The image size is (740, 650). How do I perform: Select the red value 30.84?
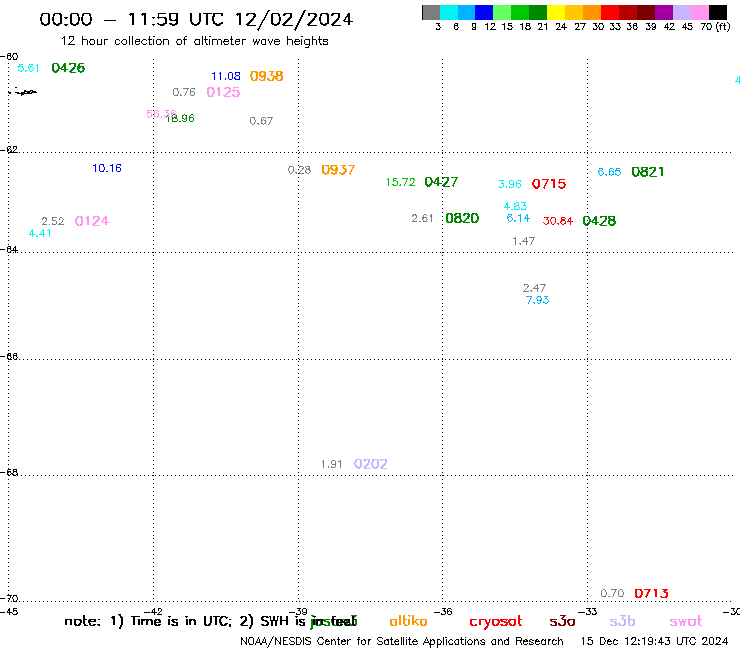(558, 221)
